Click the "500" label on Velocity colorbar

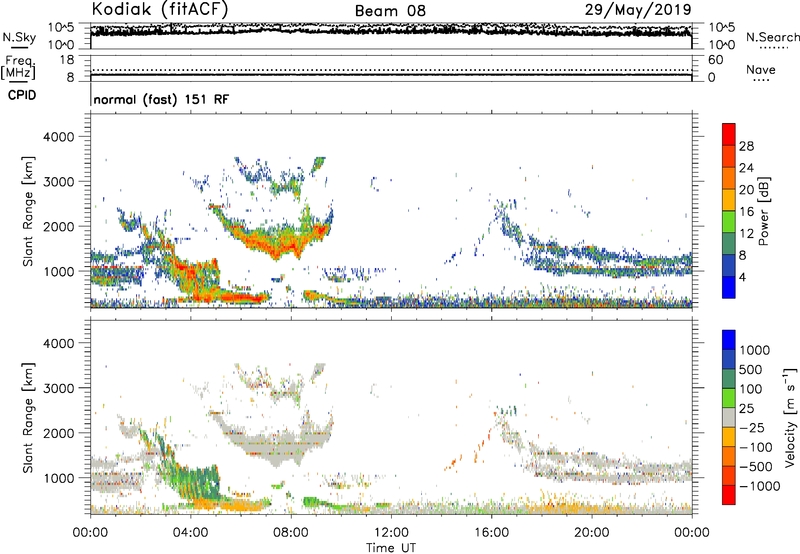pyautogui.click(x=751, y=370)
